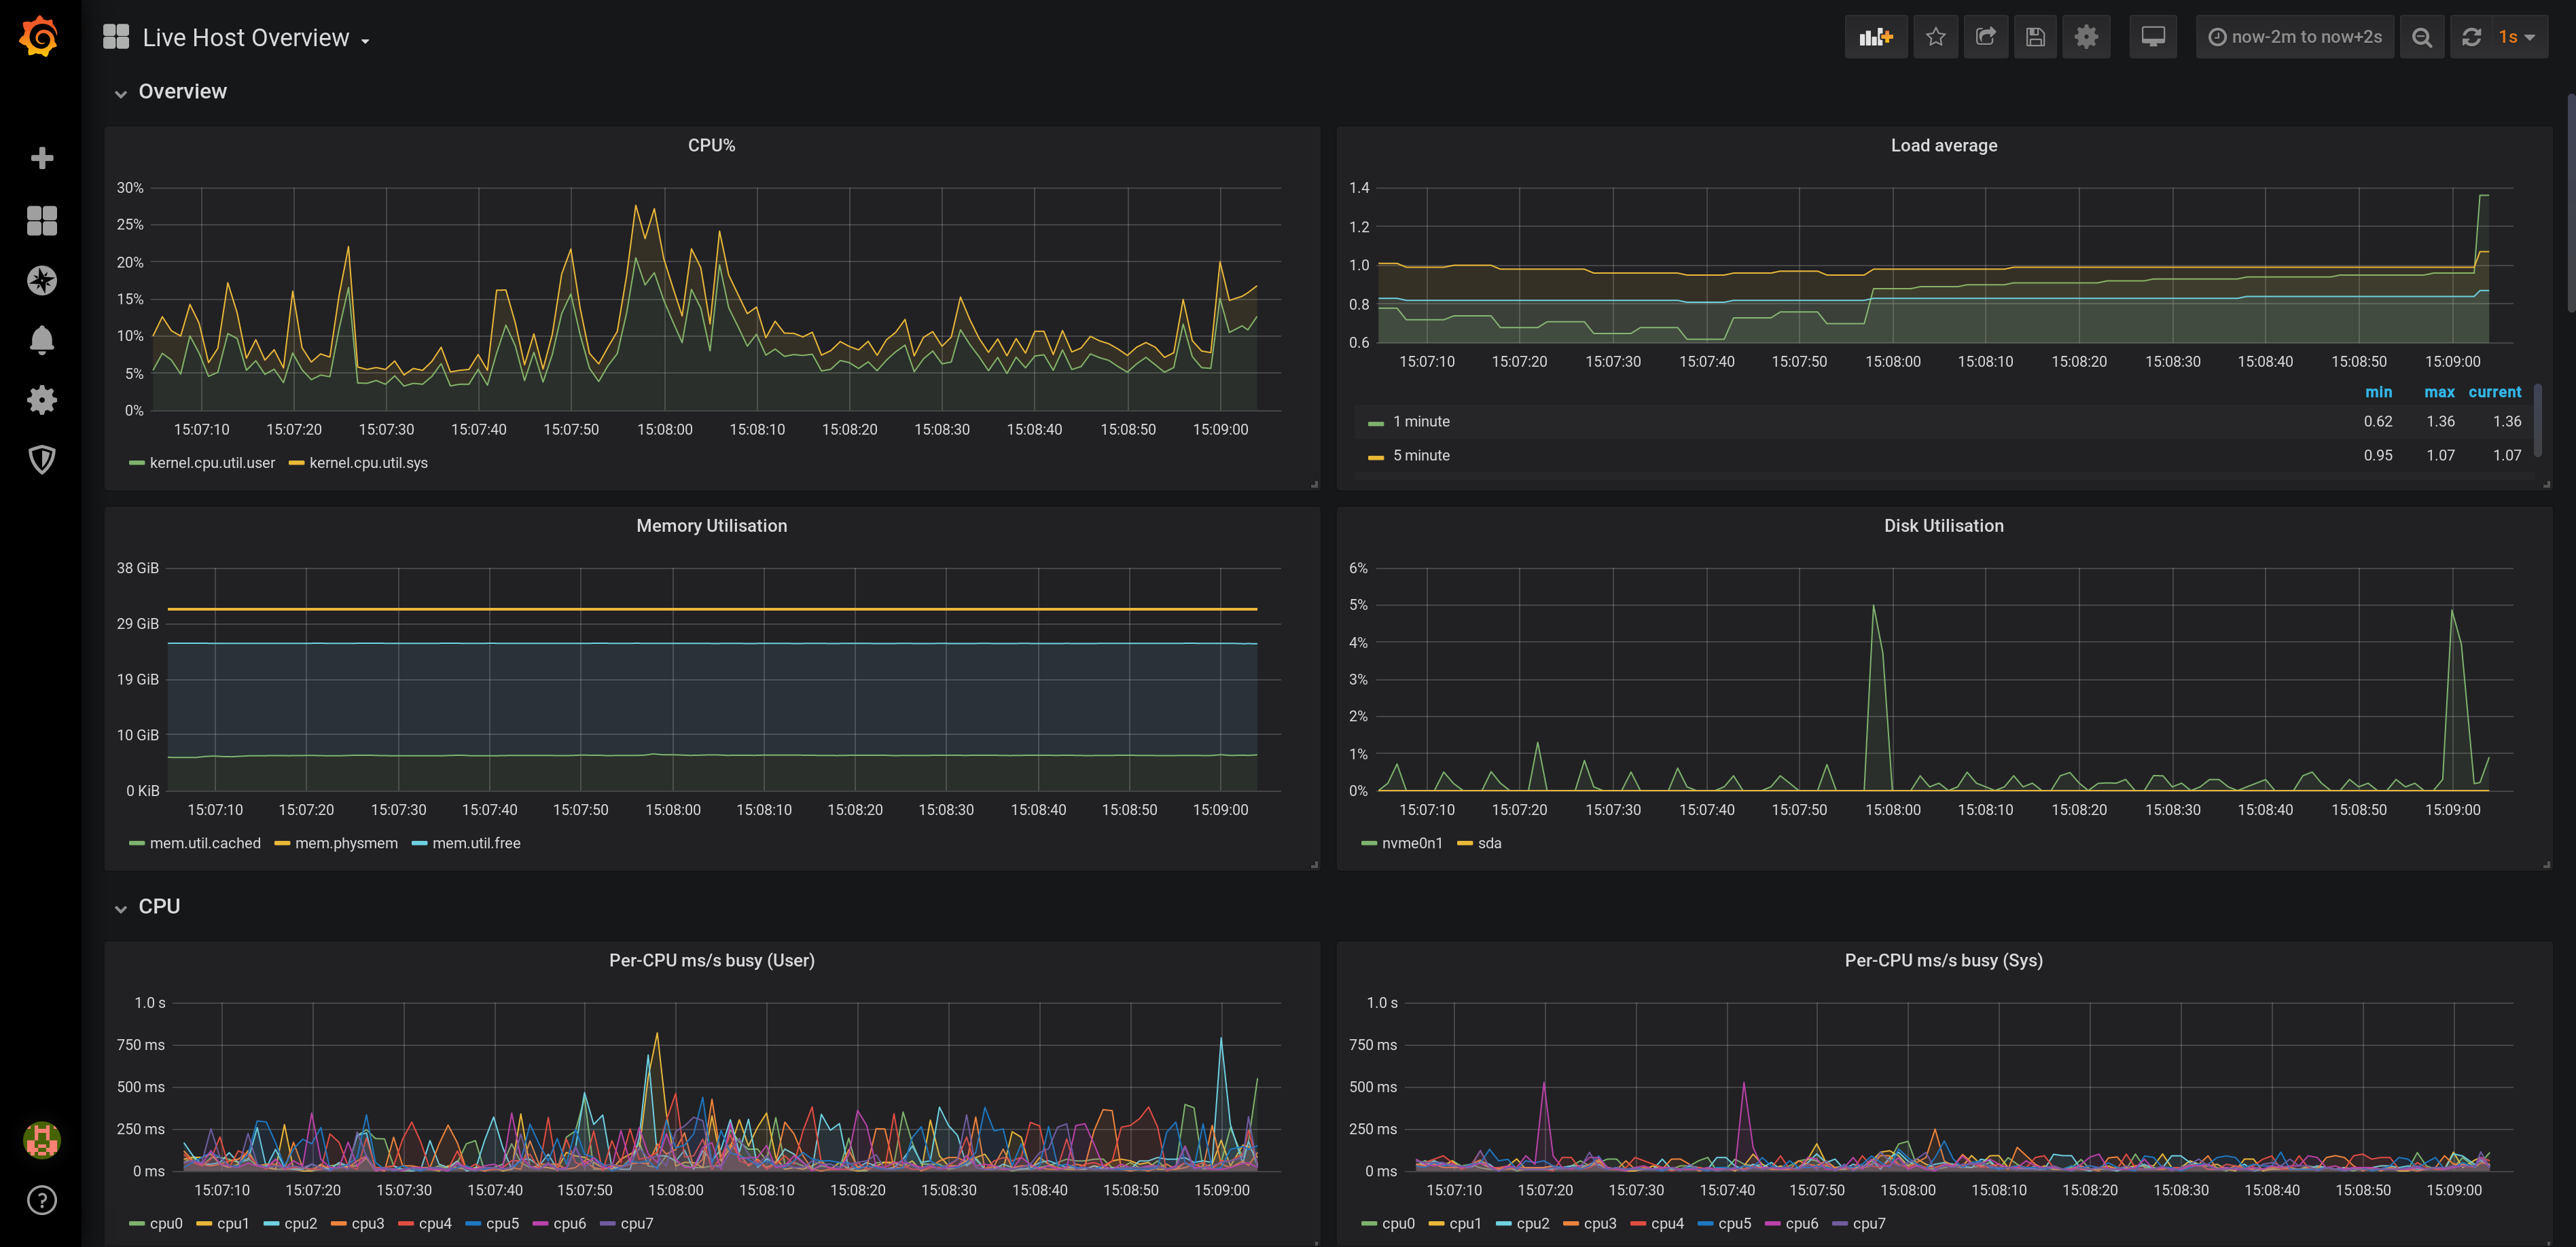Share the dashboard with the export icon
Screen dimensions: 2576x1247
click(1986, 36)
